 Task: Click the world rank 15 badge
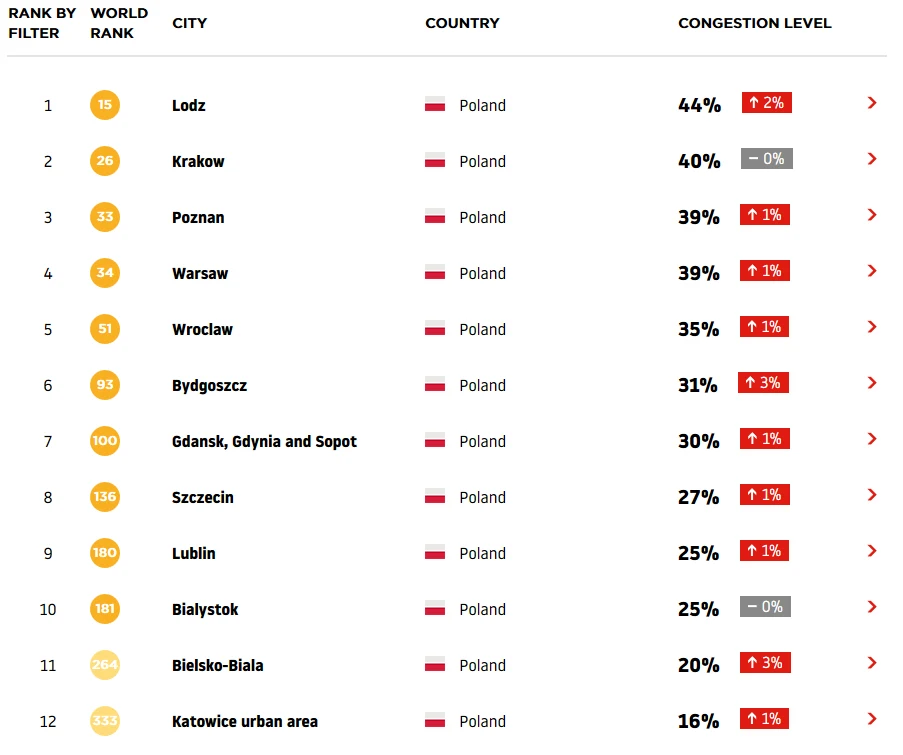tap(105, 104)
